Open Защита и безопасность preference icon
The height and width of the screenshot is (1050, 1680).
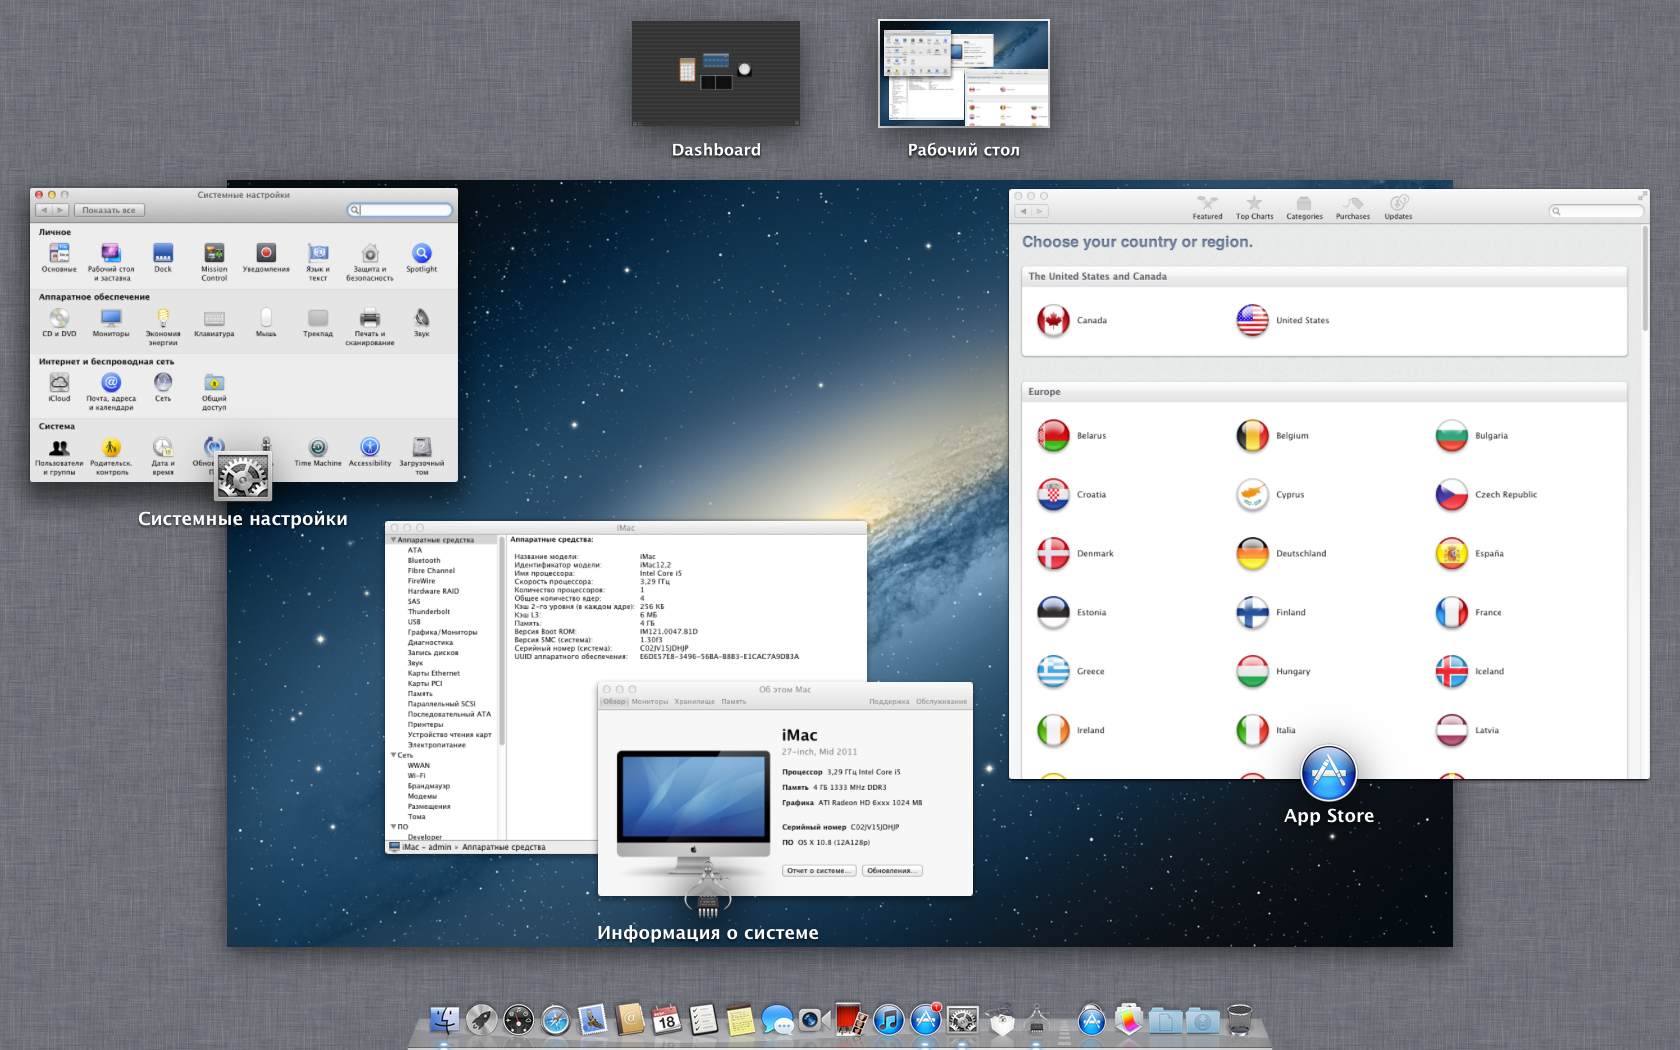pyautogui.click(x=370, y=261)
